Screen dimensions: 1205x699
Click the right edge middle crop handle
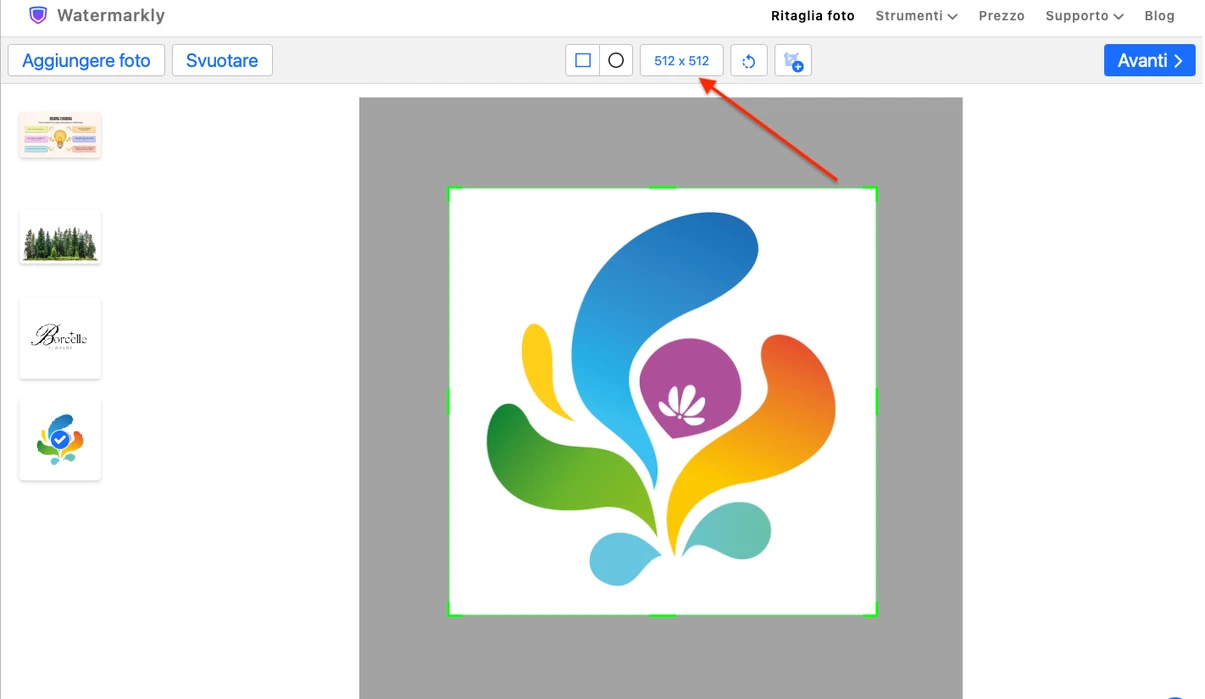tap(877, 402)
